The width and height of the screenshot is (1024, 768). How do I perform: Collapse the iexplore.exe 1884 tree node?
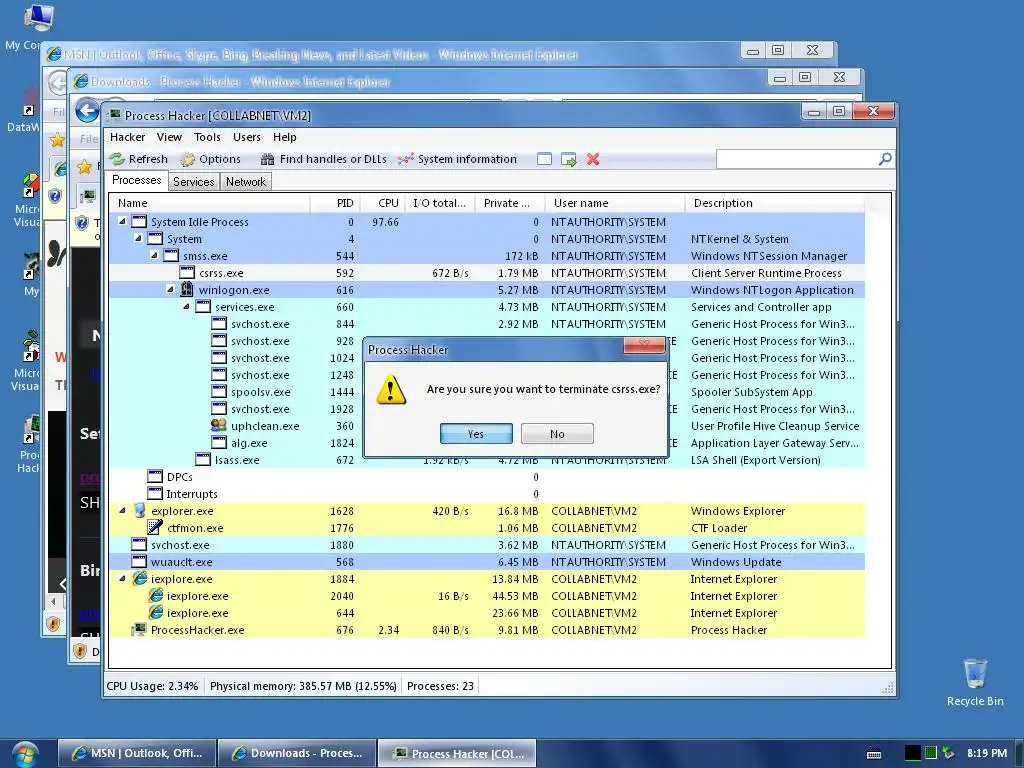coord(122,578)
